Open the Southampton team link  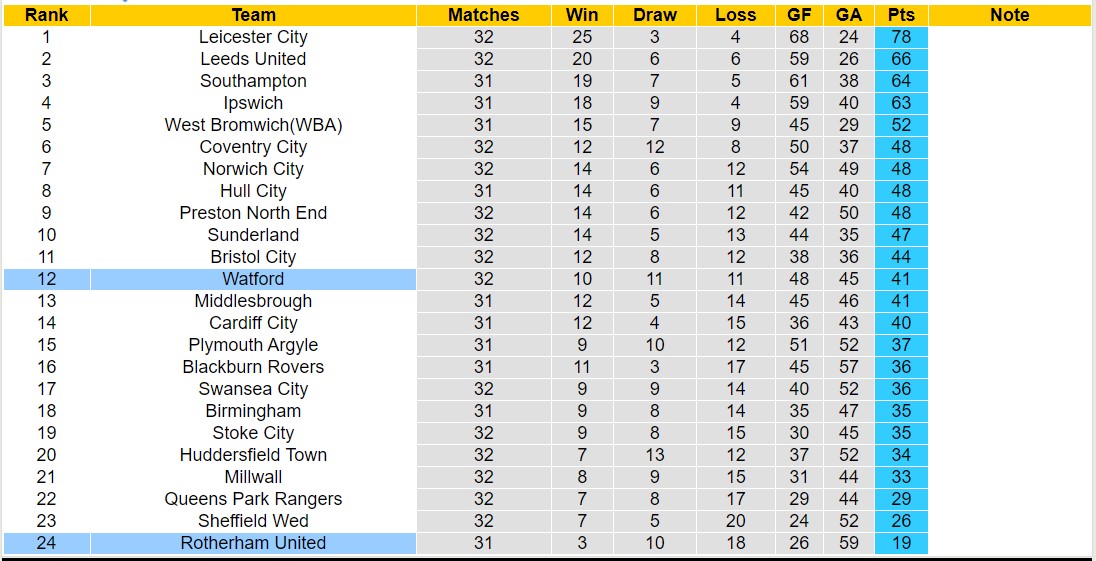tap(253, 81)
